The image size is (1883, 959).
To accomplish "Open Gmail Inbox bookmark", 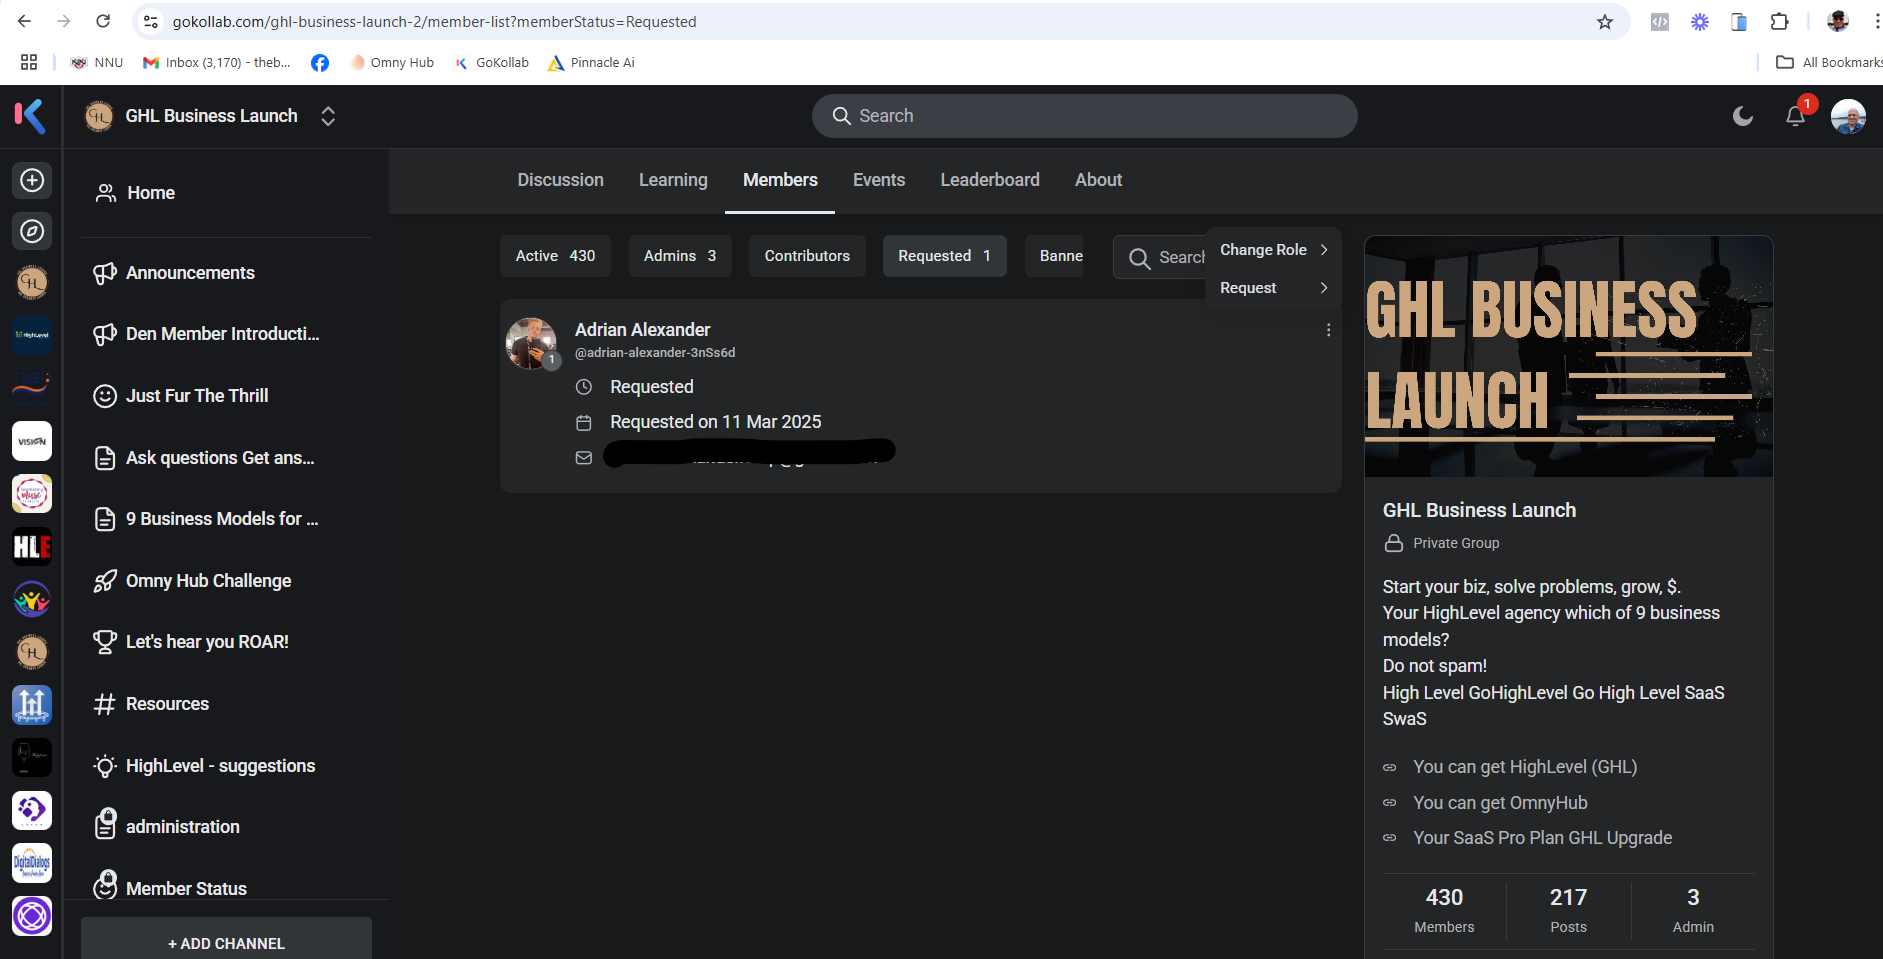I will coord(217,62).
